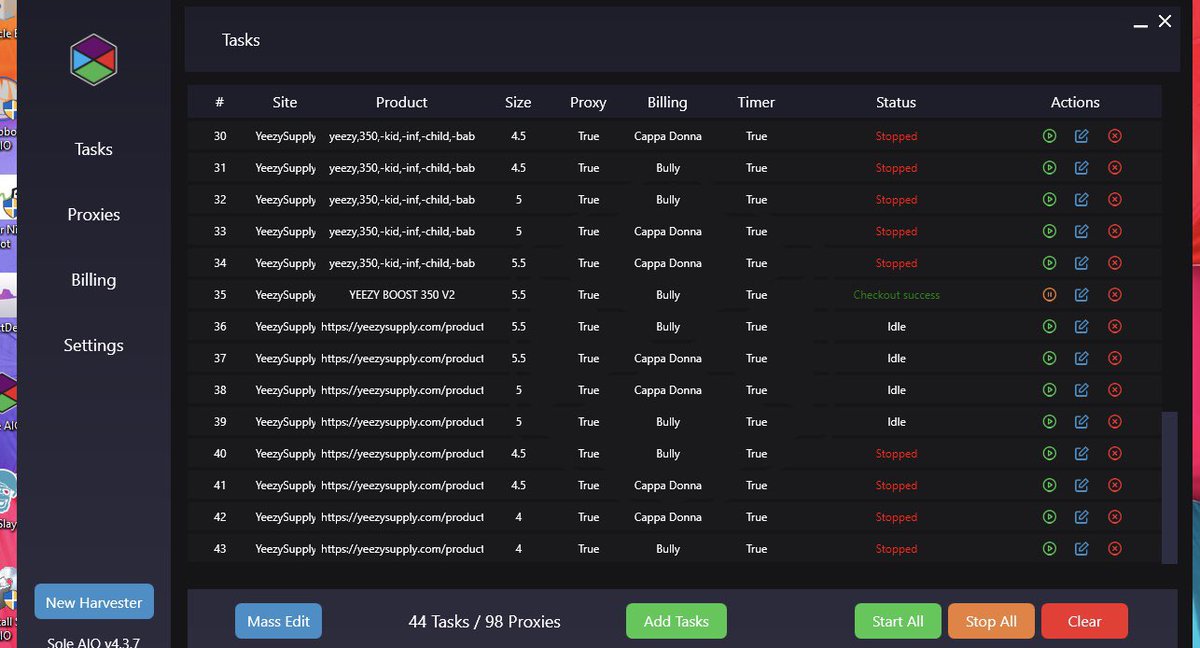The width and height of the screenshot is (1200, 648).
Task: Delete task 41 red X icon
Action: point(1115,485)
